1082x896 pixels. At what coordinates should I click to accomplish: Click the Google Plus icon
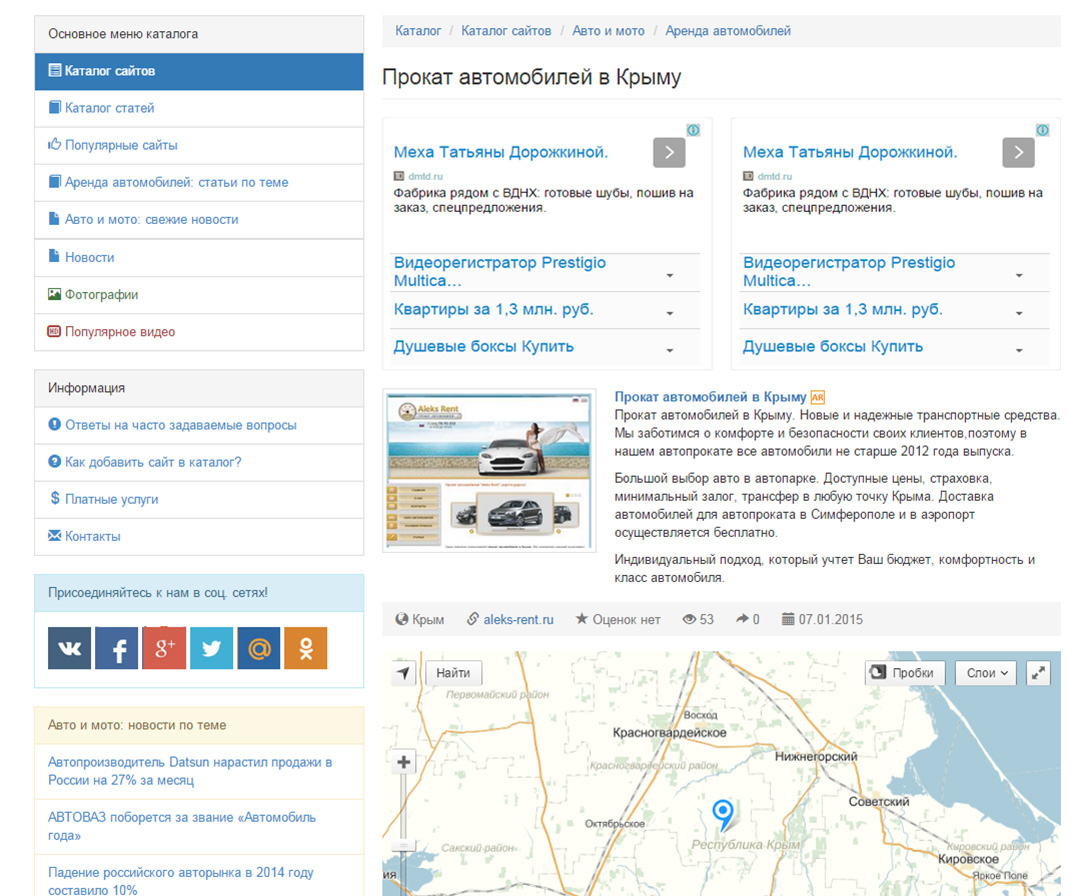(x=164, y=649)
